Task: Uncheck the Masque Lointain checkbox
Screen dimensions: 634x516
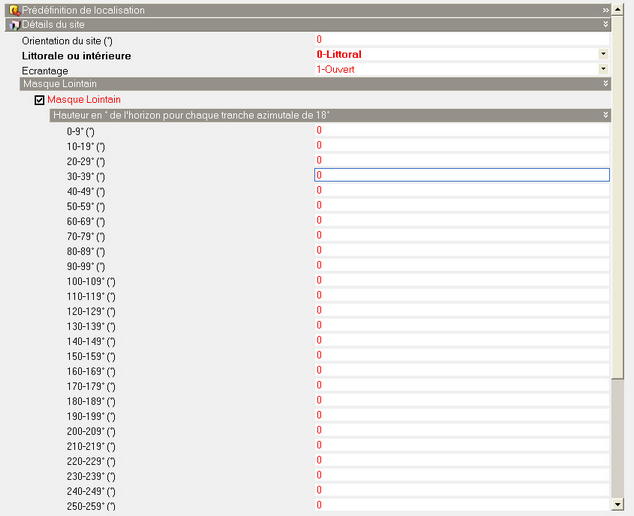Action: 40,100
